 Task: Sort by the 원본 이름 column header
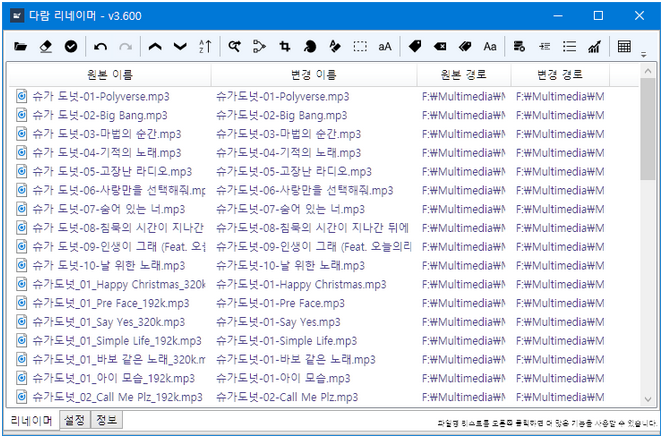point(110,75)
